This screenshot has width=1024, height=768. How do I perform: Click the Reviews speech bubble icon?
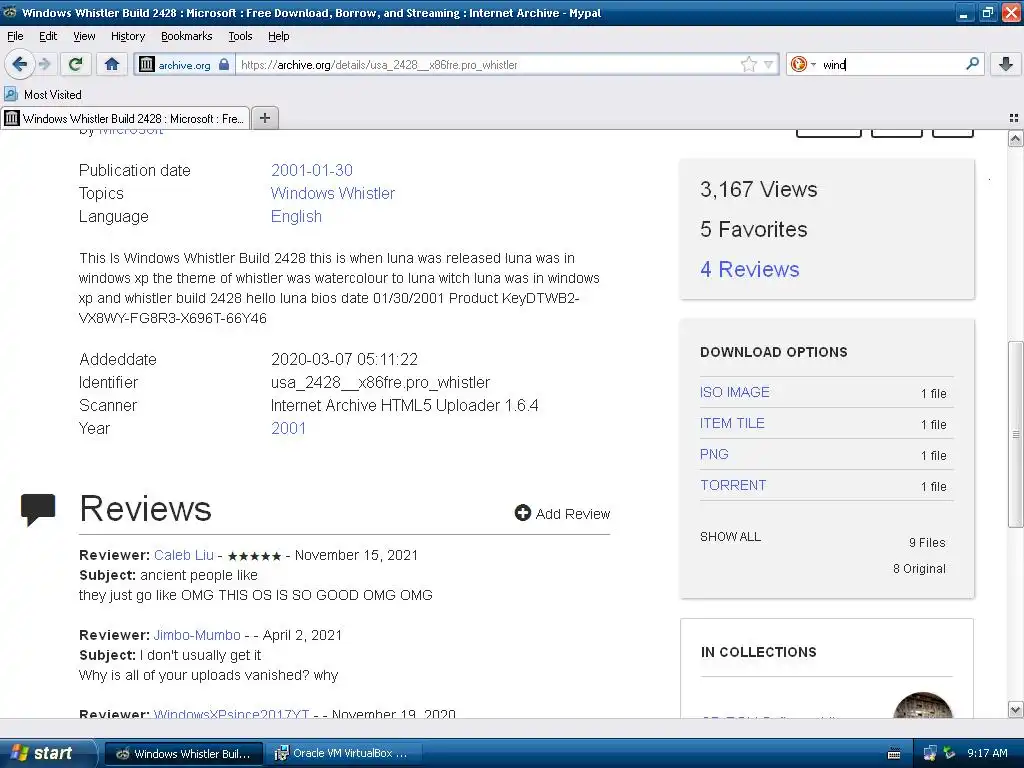pos(38,510)
